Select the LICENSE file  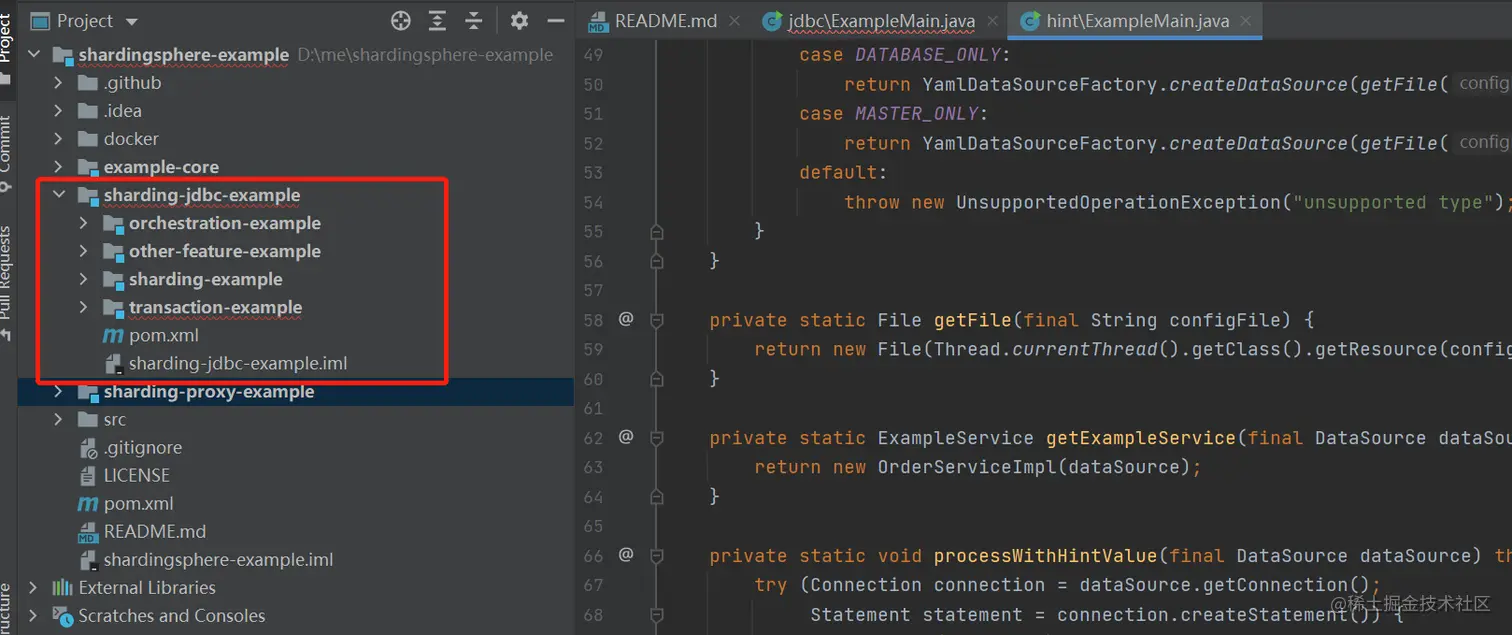[x=295, y=475]
